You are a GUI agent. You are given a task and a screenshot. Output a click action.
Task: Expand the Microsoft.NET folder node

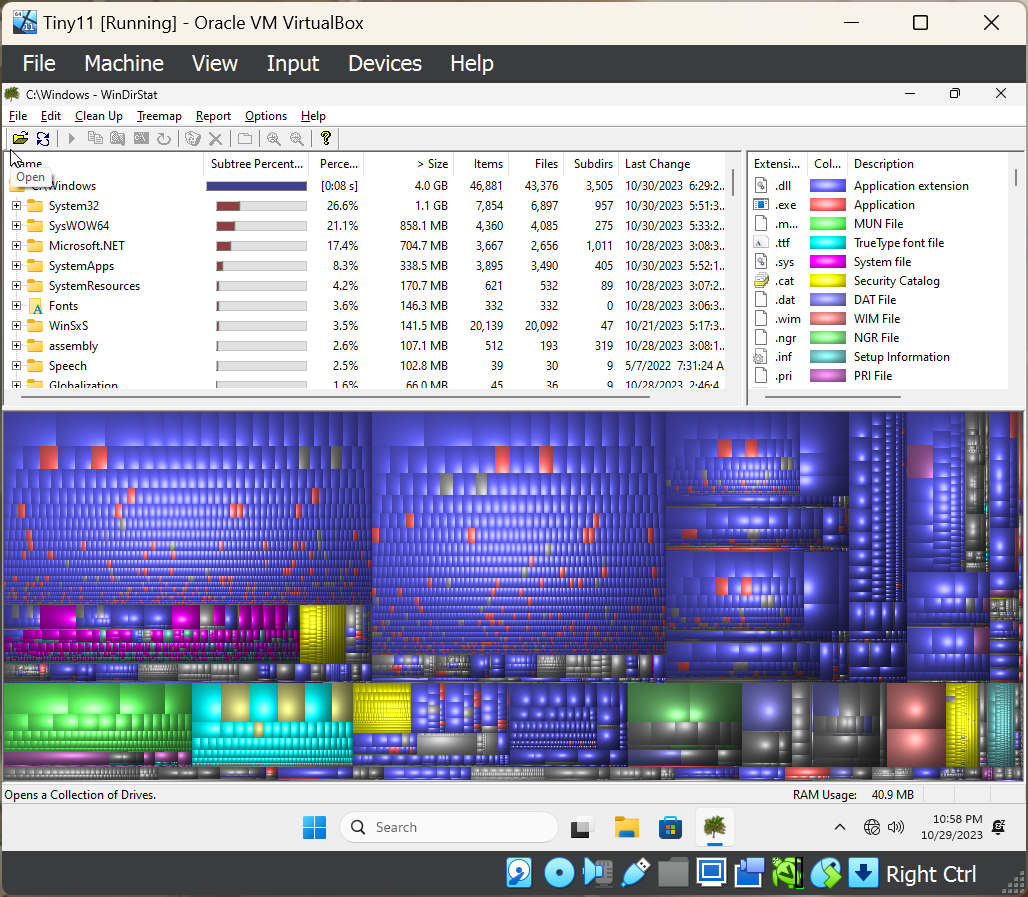(x=16, y=246)
